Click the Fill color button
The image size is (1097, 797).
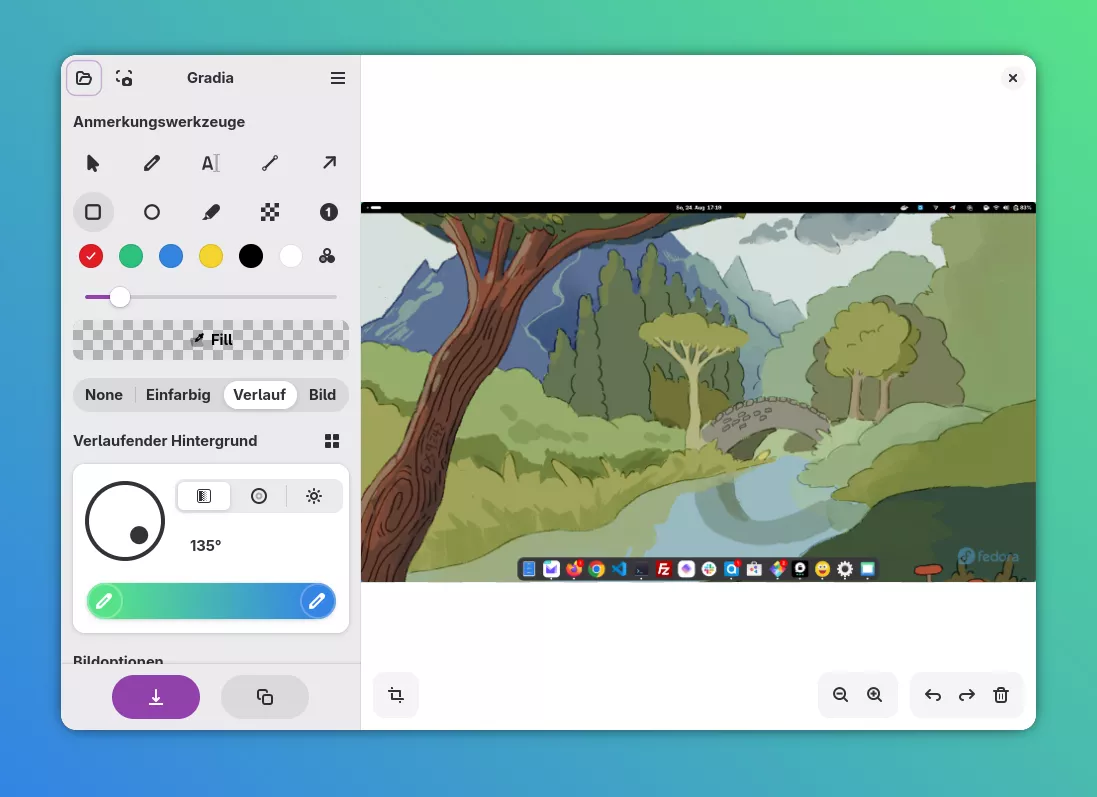tap(211, 340)
